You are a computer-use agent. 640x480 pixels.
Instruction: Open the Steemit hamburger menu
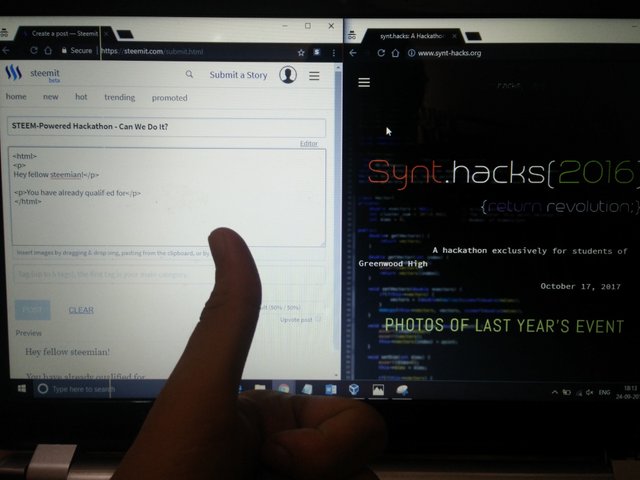pyautogui.click(x=314, y=76)
